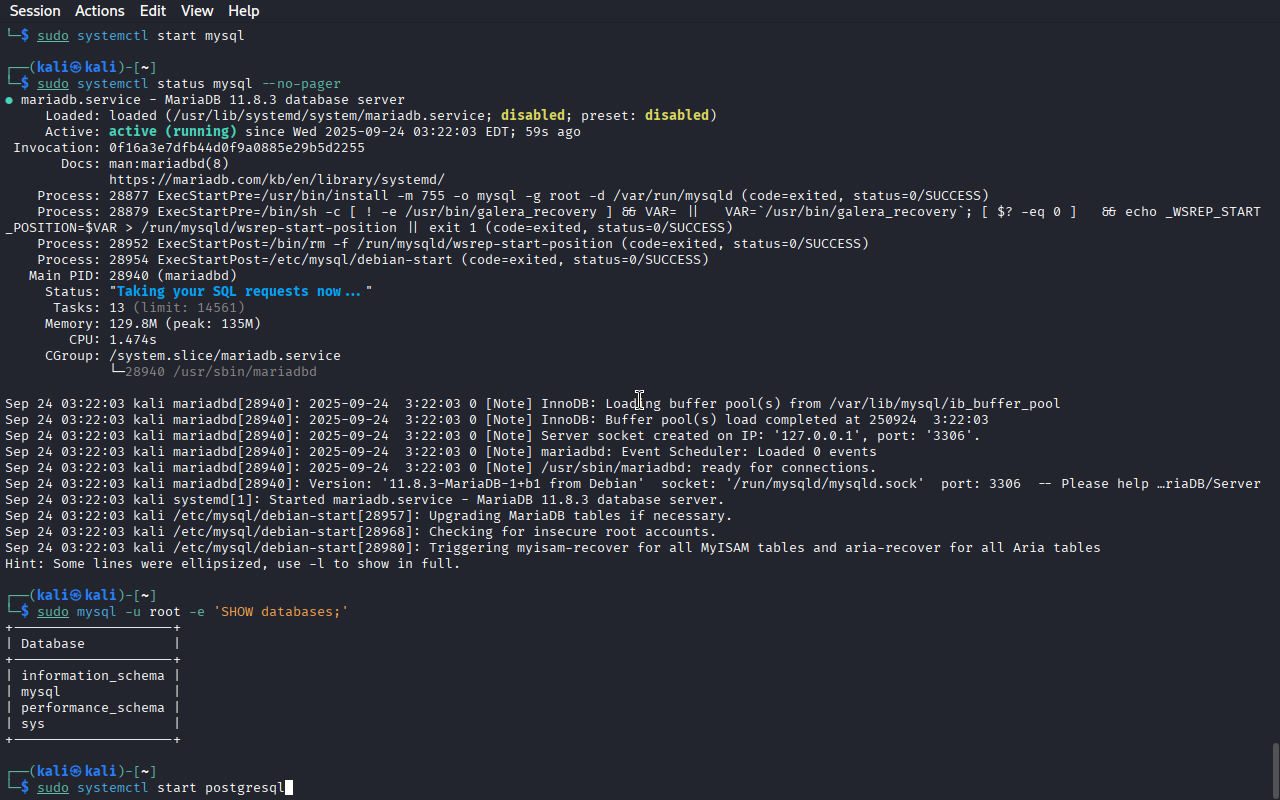Click the 'SHOW databases;' query string

280,612
